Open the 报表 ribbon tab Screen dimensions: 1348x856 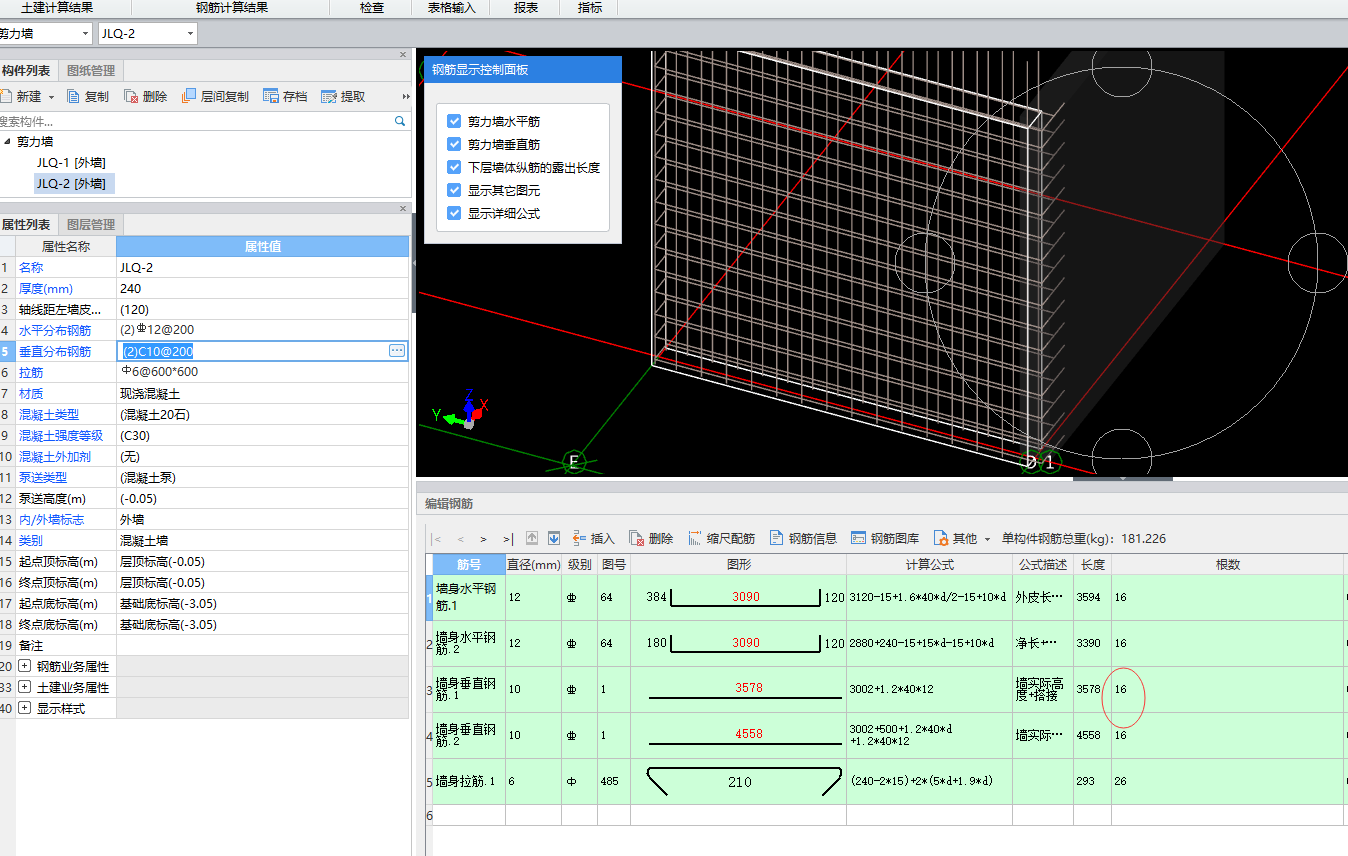(526, 8)
